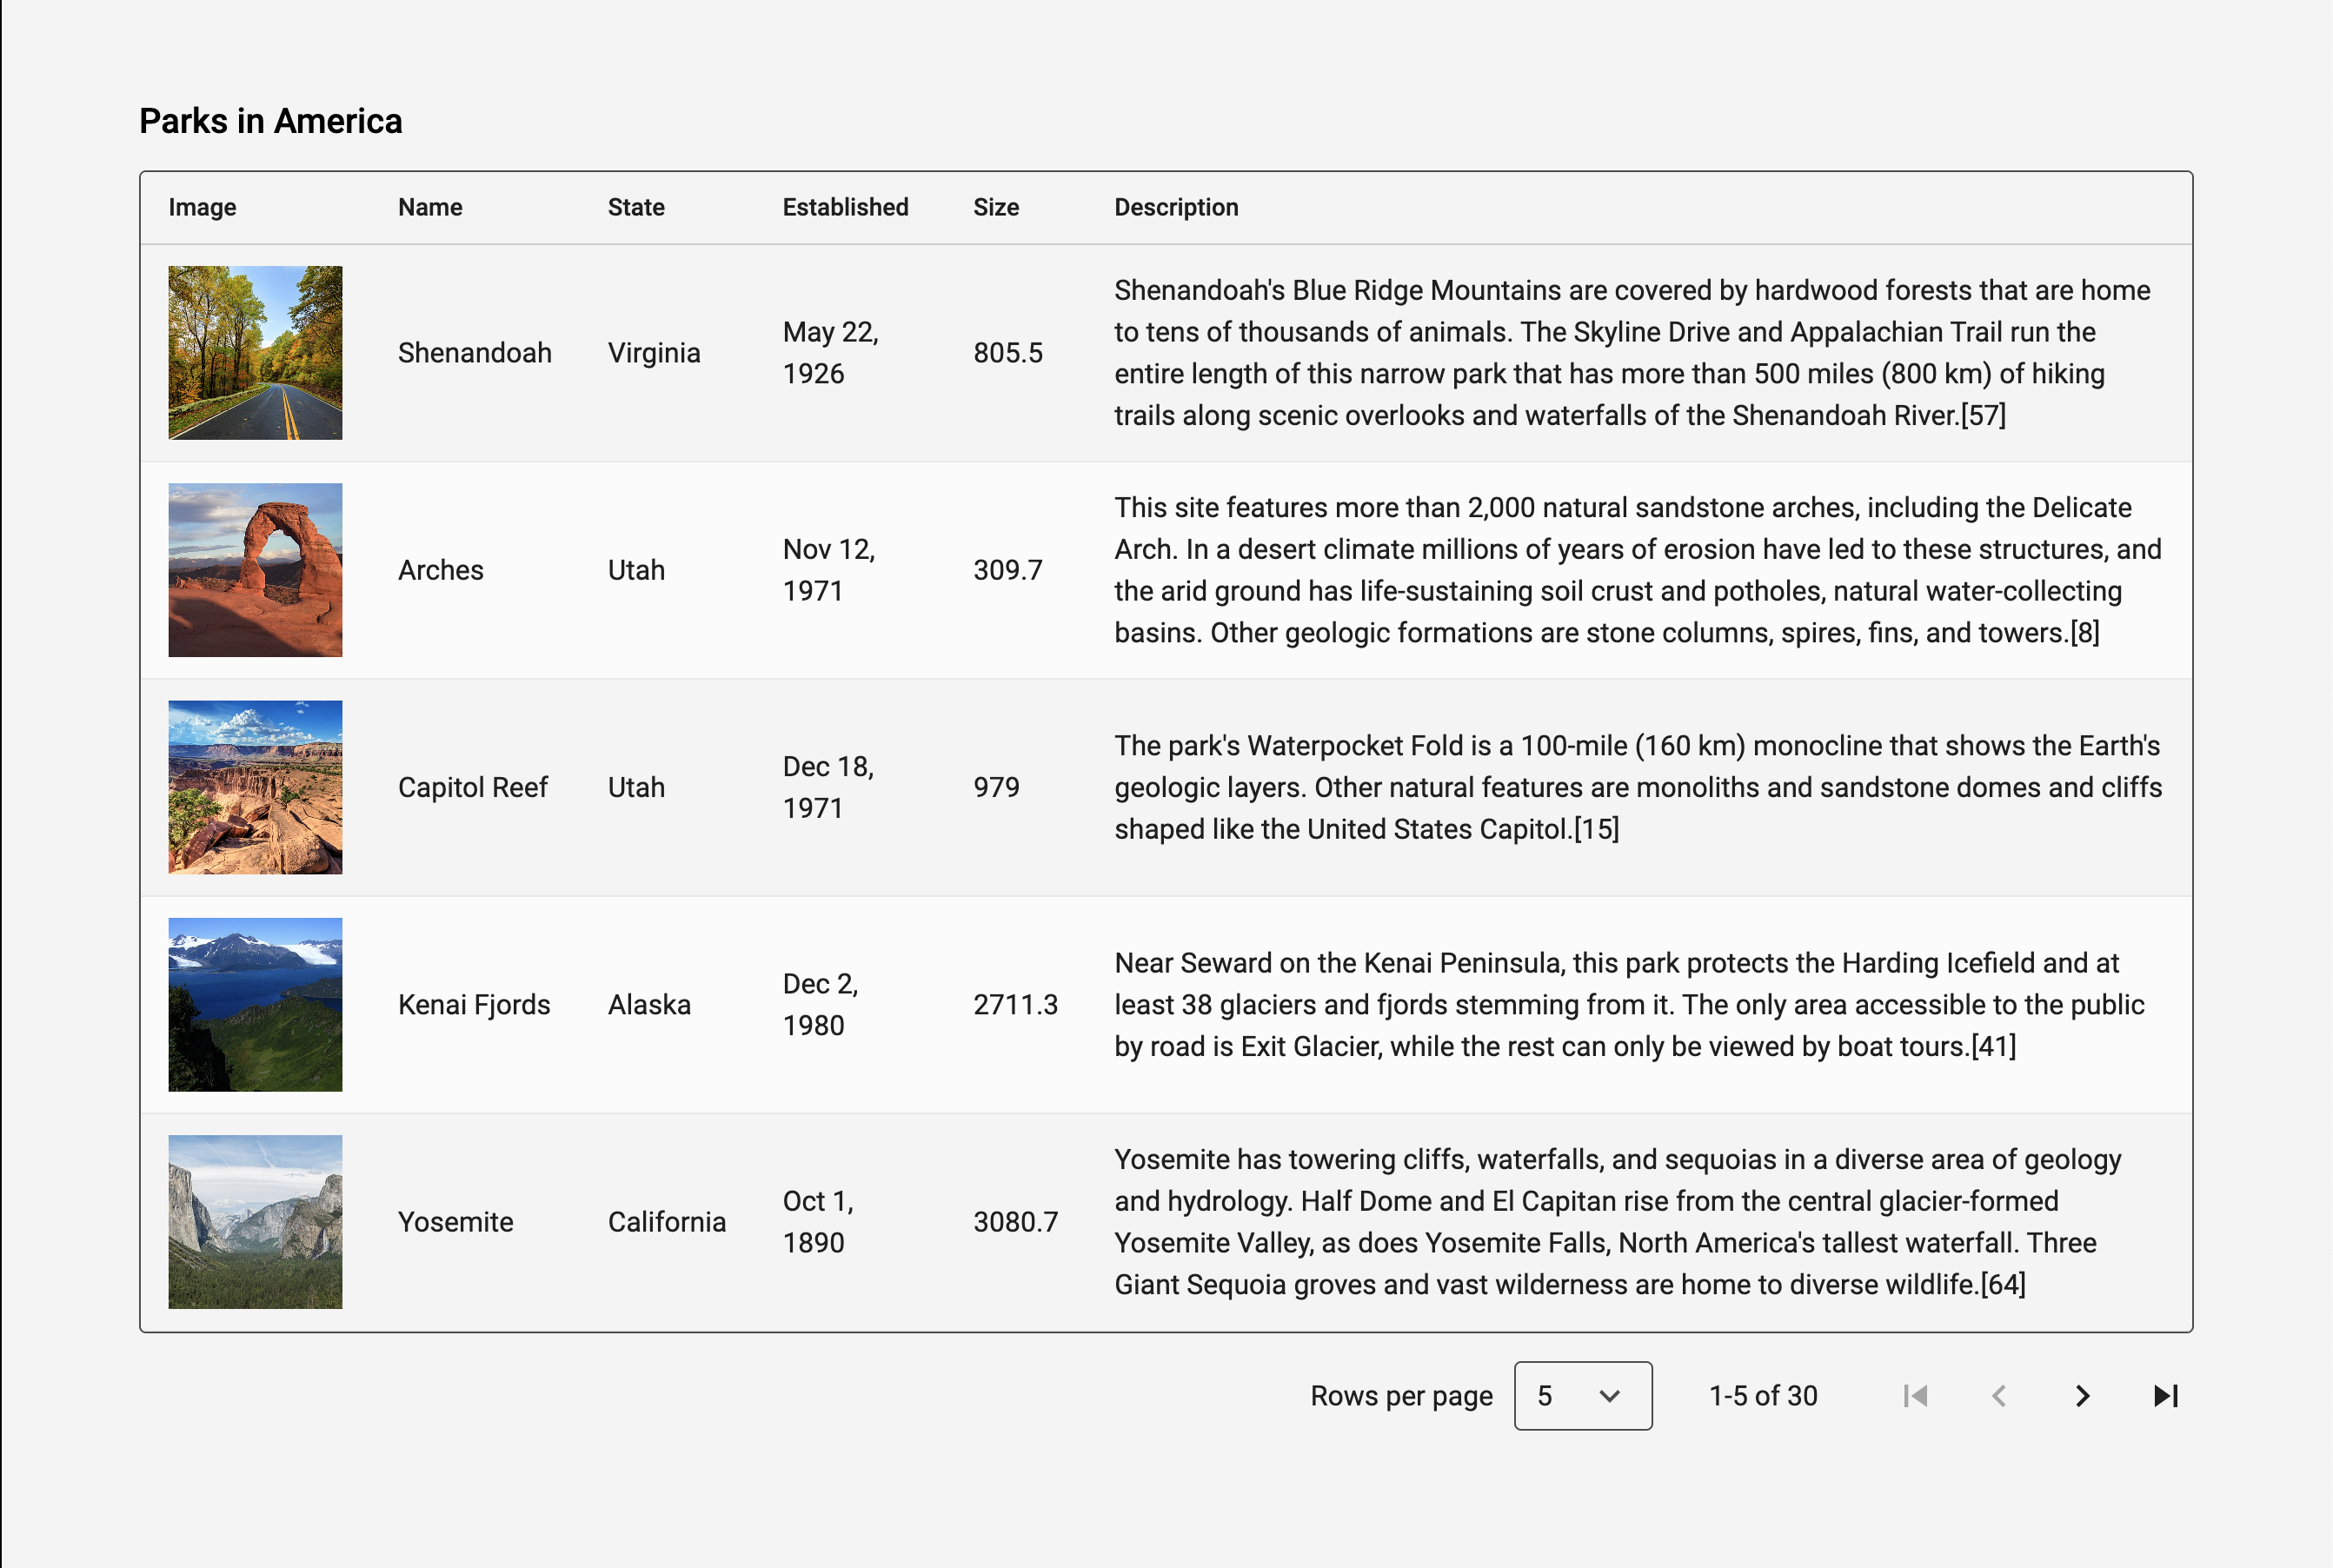Click the Image column header
Screen dimensions: 2333x1568
(x=202, y=207)
